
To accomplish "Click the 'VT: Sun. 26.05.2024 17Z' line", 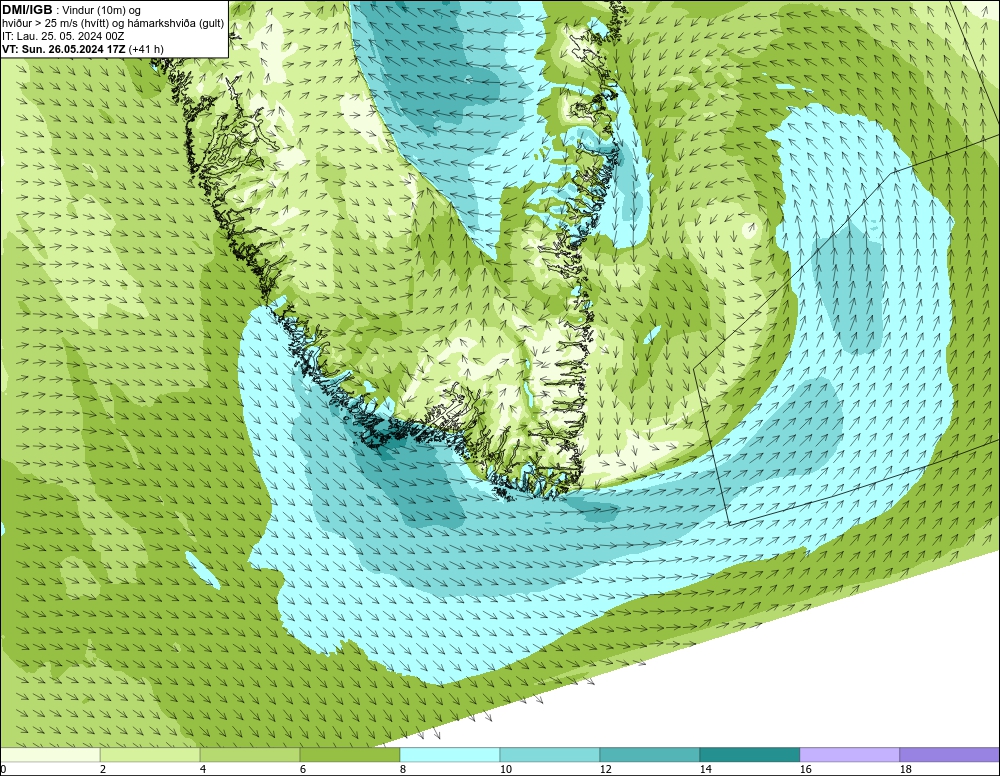I will [x=64, y=49].
